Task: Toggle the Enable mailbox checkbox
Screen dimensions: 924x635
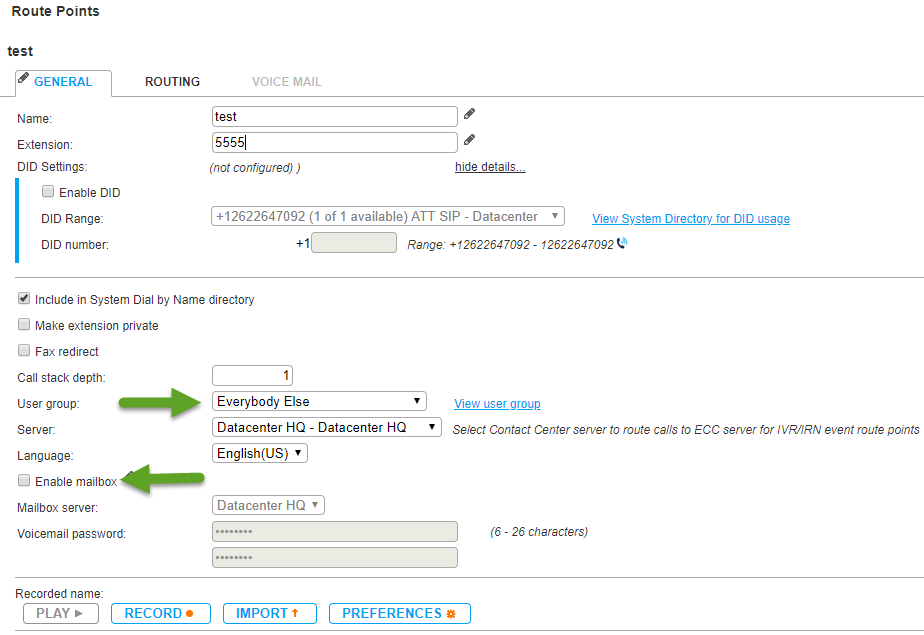Action: [x=24, y=481]
